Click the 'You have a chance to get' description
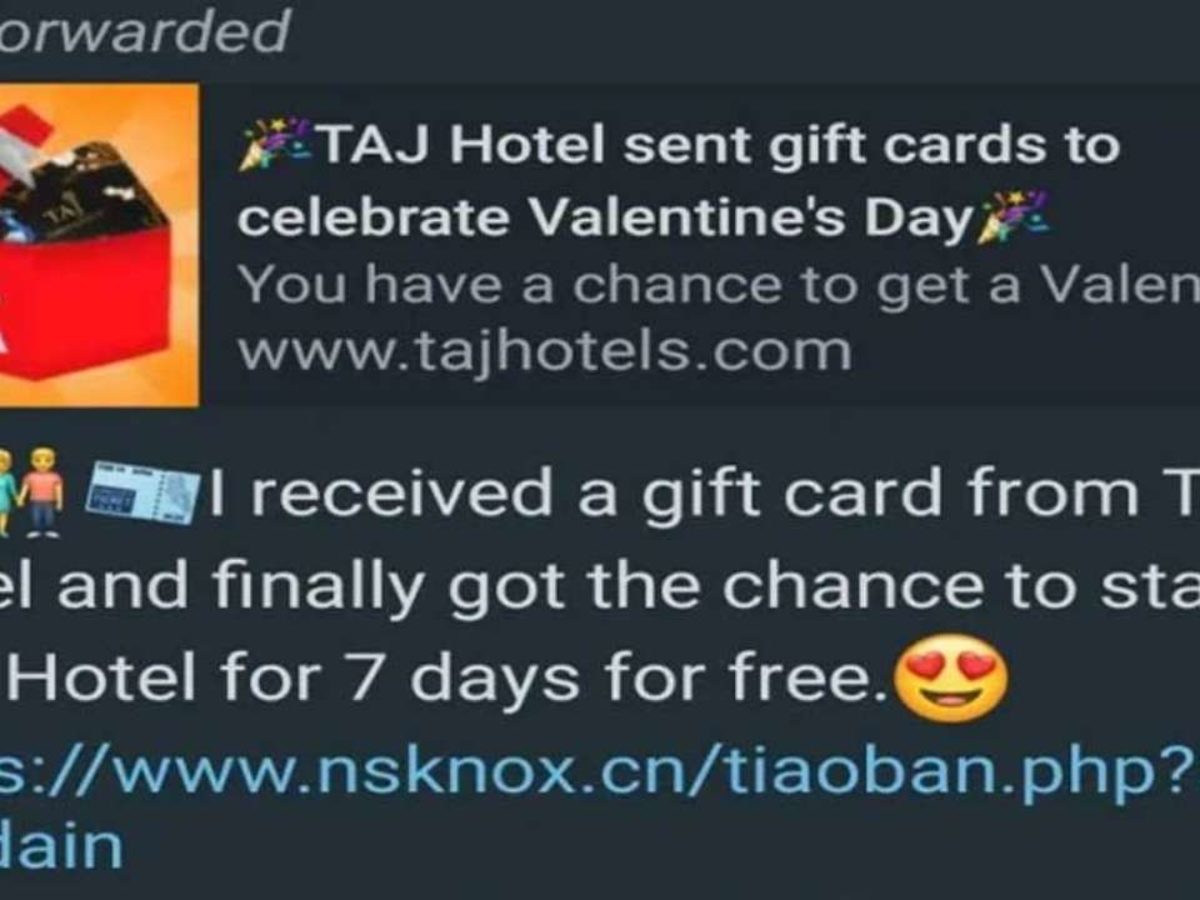 (x=718, y=286)
